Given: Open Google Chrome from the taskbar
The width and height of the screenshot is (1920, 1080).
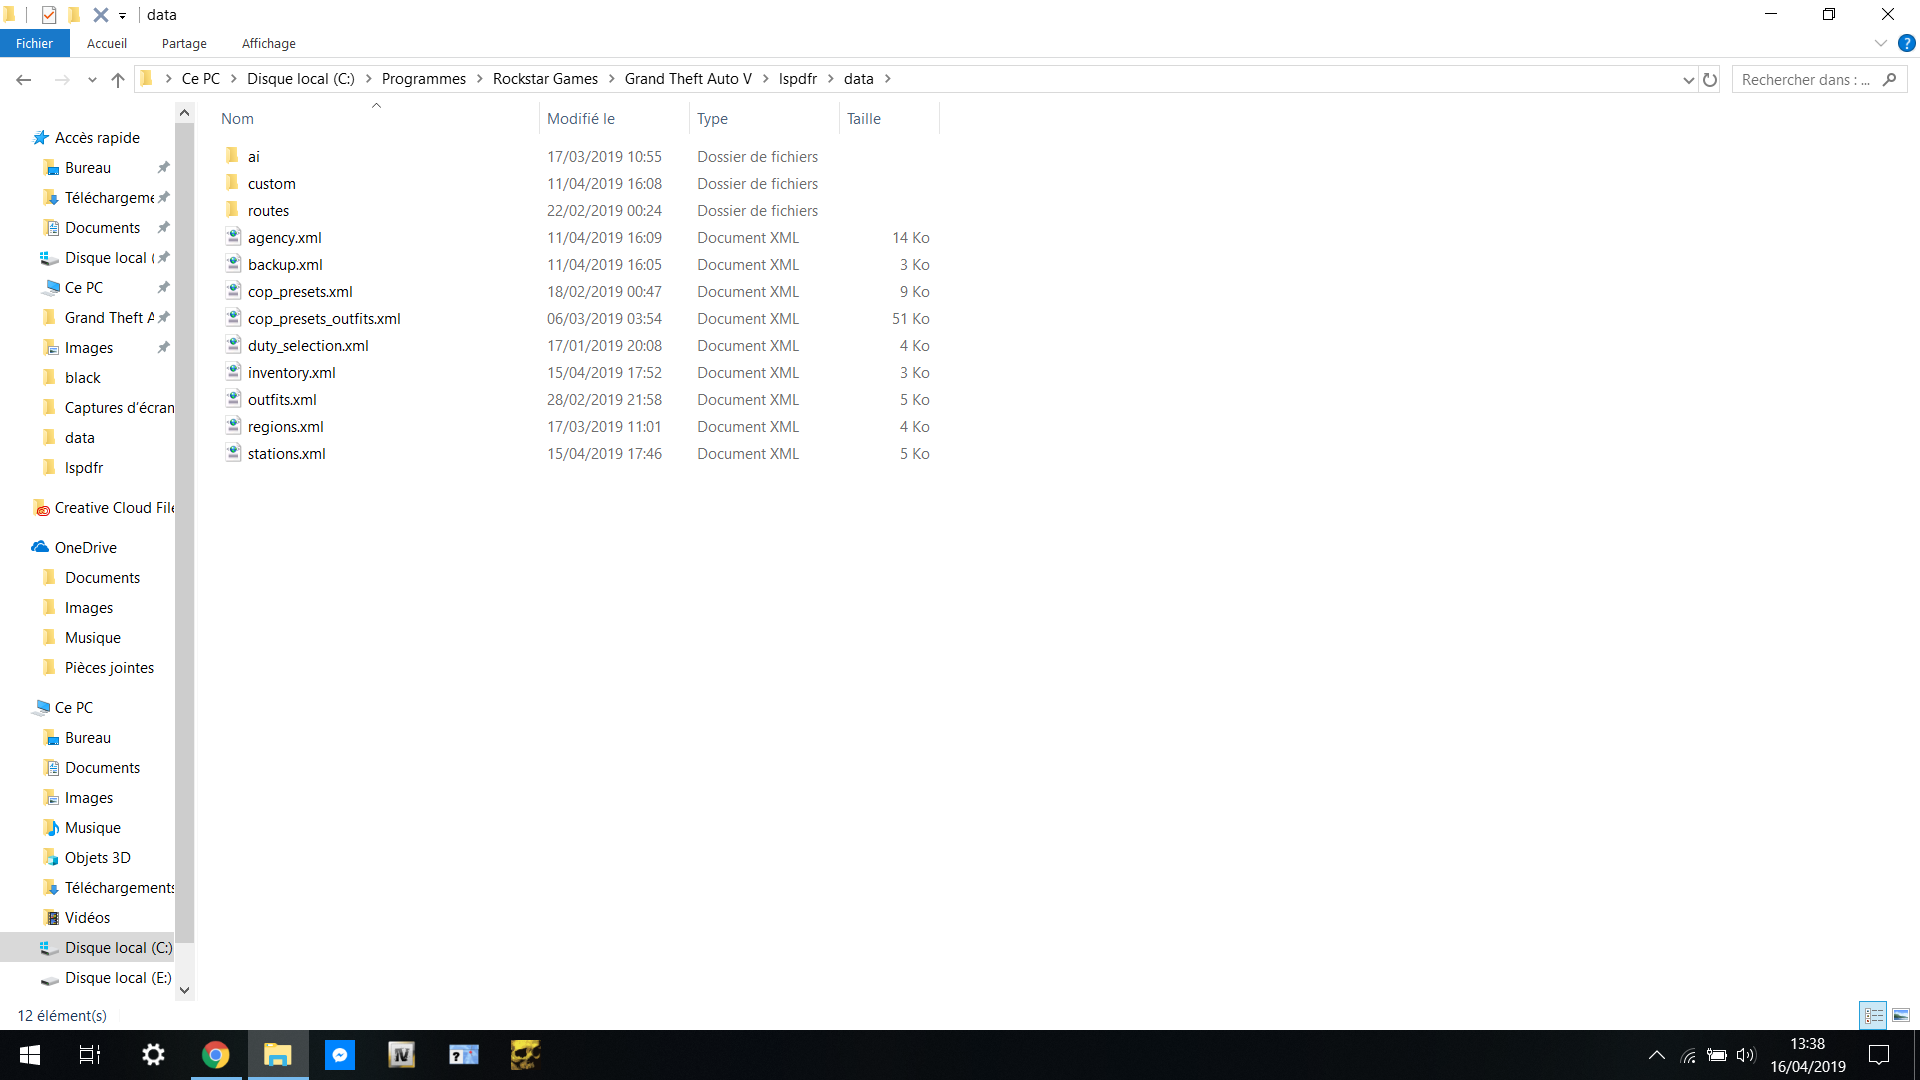Looking at the screenshot, I should pos(215,1055).
